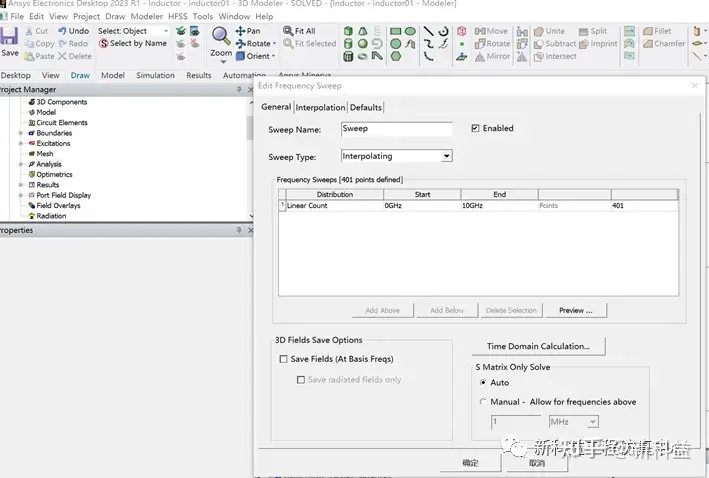This screenshot has width=709, height=478.
Task: Switch to the Simulation ribbon tab
Action: (155, 76)
